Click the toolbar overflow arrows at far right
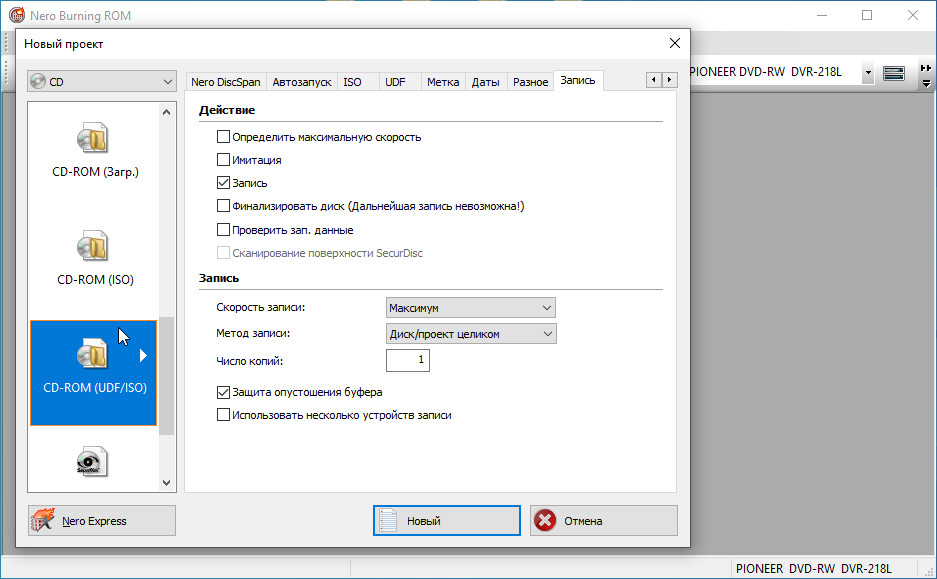This screenshot has width=937, height=579. pos(926,76)
